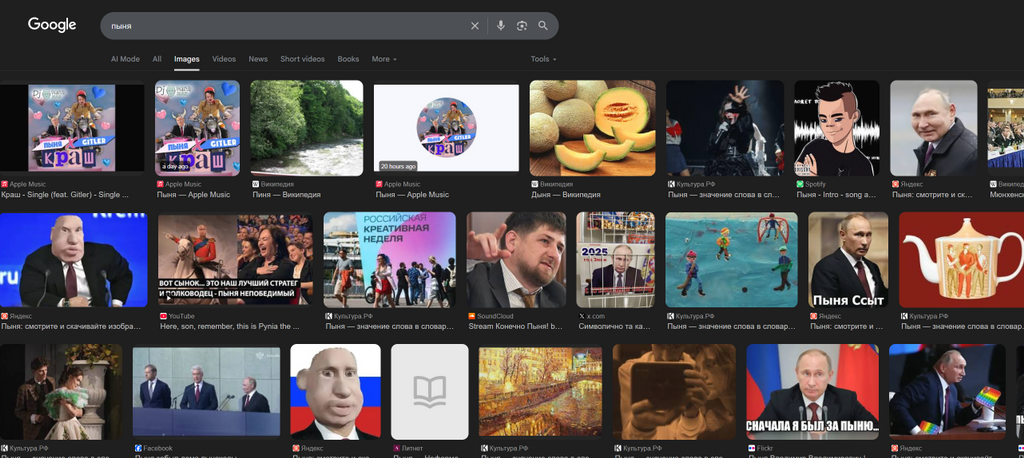Screen dimensions: 1024x458
Task: Open the '20 hours ago' circular cover thumbnail
Action: 447,128
